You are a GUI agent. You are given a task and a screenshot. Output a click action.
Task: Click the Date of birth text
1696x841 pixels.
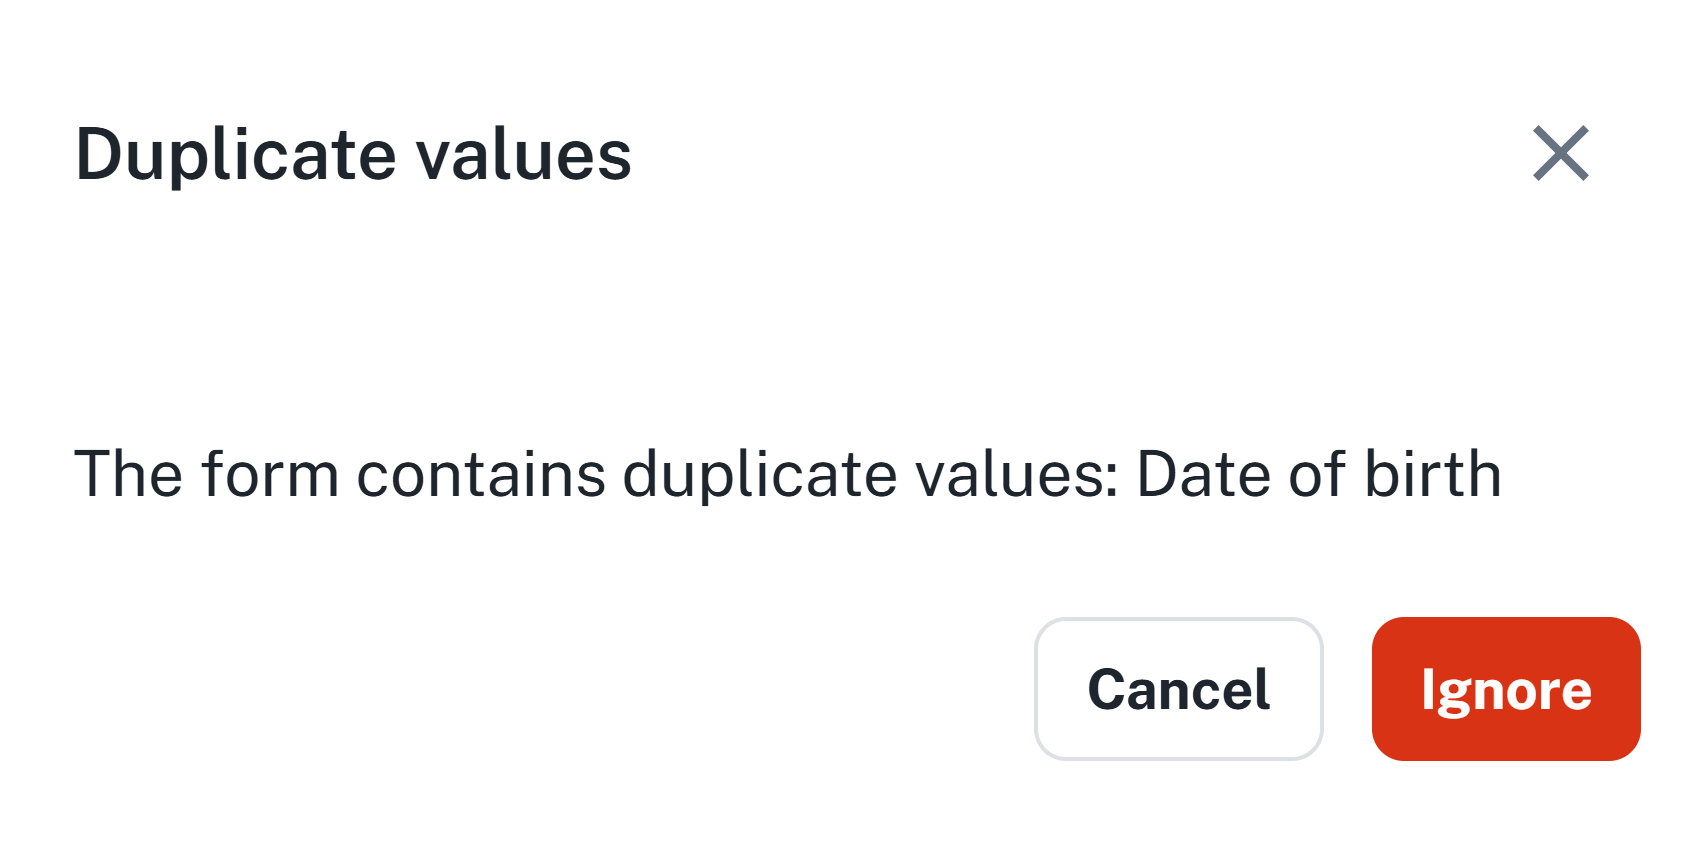click(1319, 474)
